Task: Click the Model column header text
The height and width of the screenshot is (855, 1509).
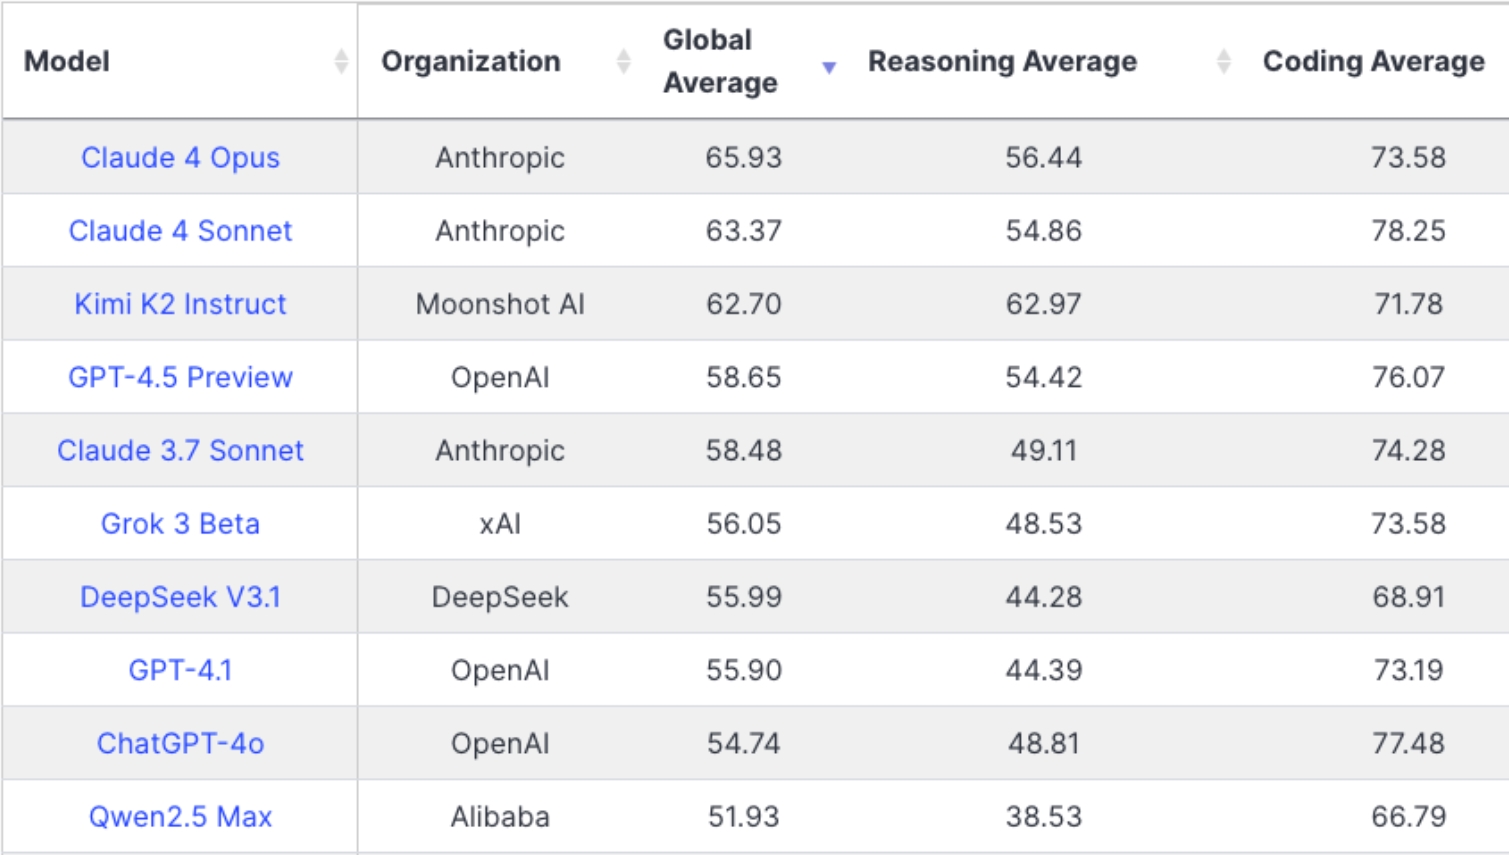Action: click(x=67, y=61)
